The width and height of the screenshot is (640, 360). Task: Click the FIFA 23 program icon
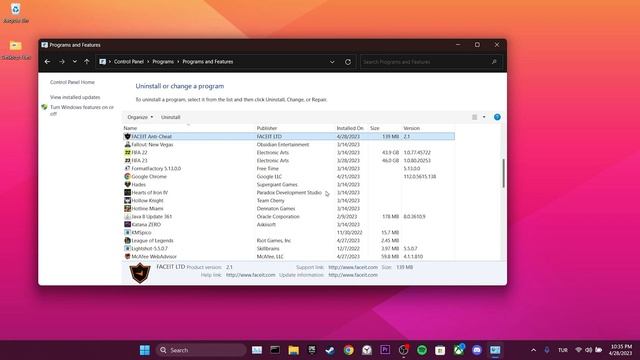[x=127, y=160]
